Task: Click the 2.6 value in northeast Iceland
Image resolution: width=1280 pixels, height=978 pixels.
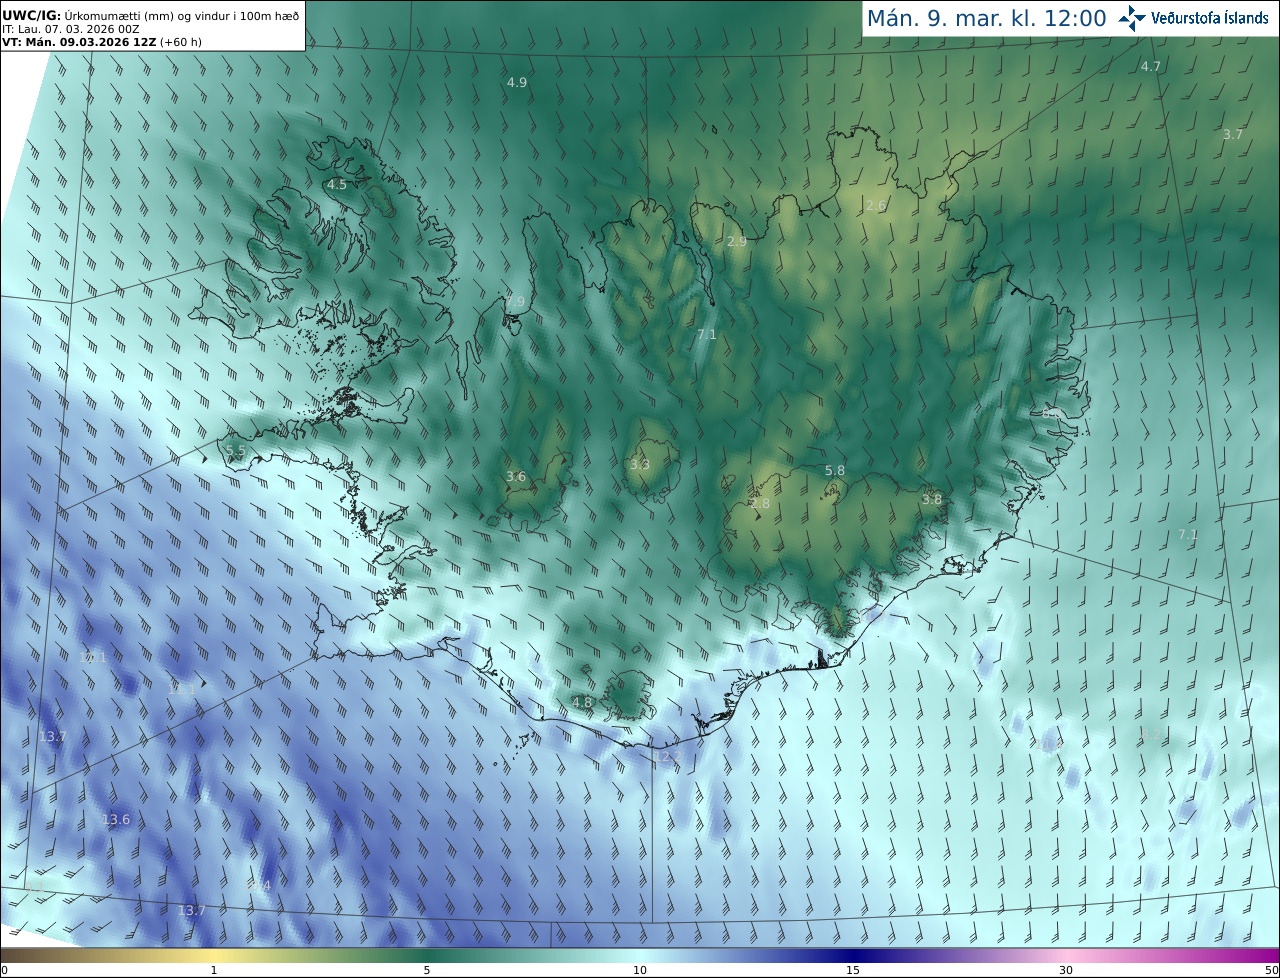Action: (x=876, y=206)
